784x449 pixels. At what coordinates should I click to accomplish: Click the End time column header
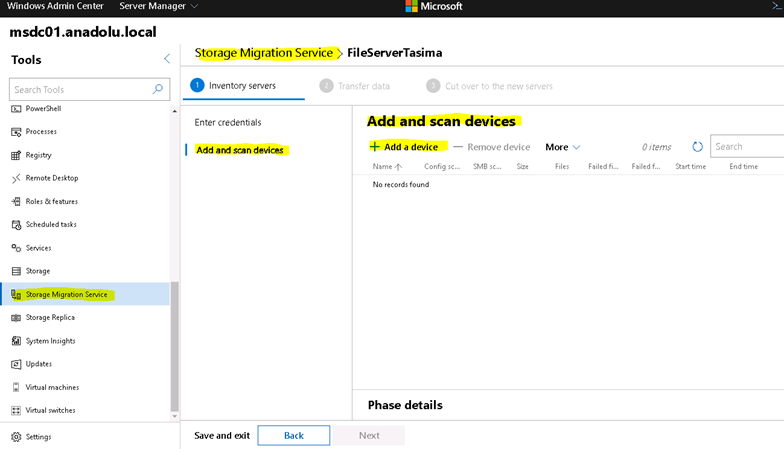pos(744,166)
